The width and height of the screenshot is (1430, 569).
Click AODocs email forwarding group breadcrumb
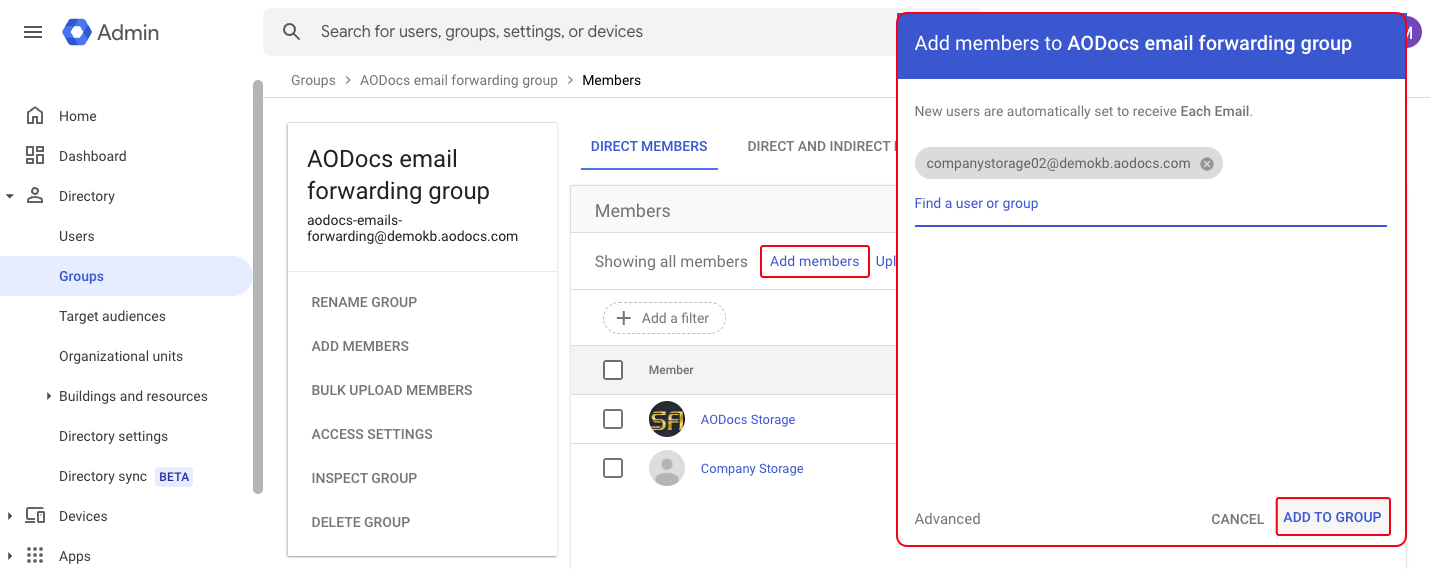[x=459, y=80]
